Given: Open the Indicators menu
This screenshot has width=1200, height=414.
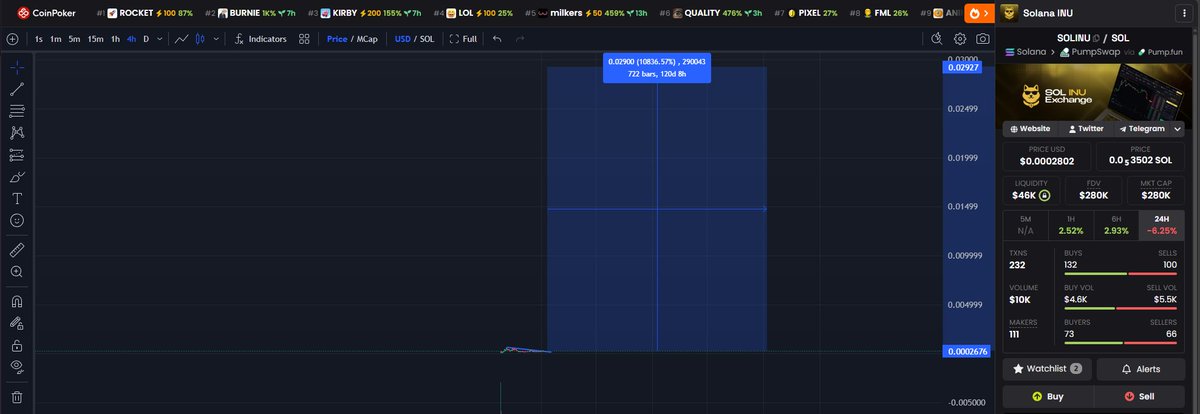Looking at the screenshot, I should pos(260,39).
